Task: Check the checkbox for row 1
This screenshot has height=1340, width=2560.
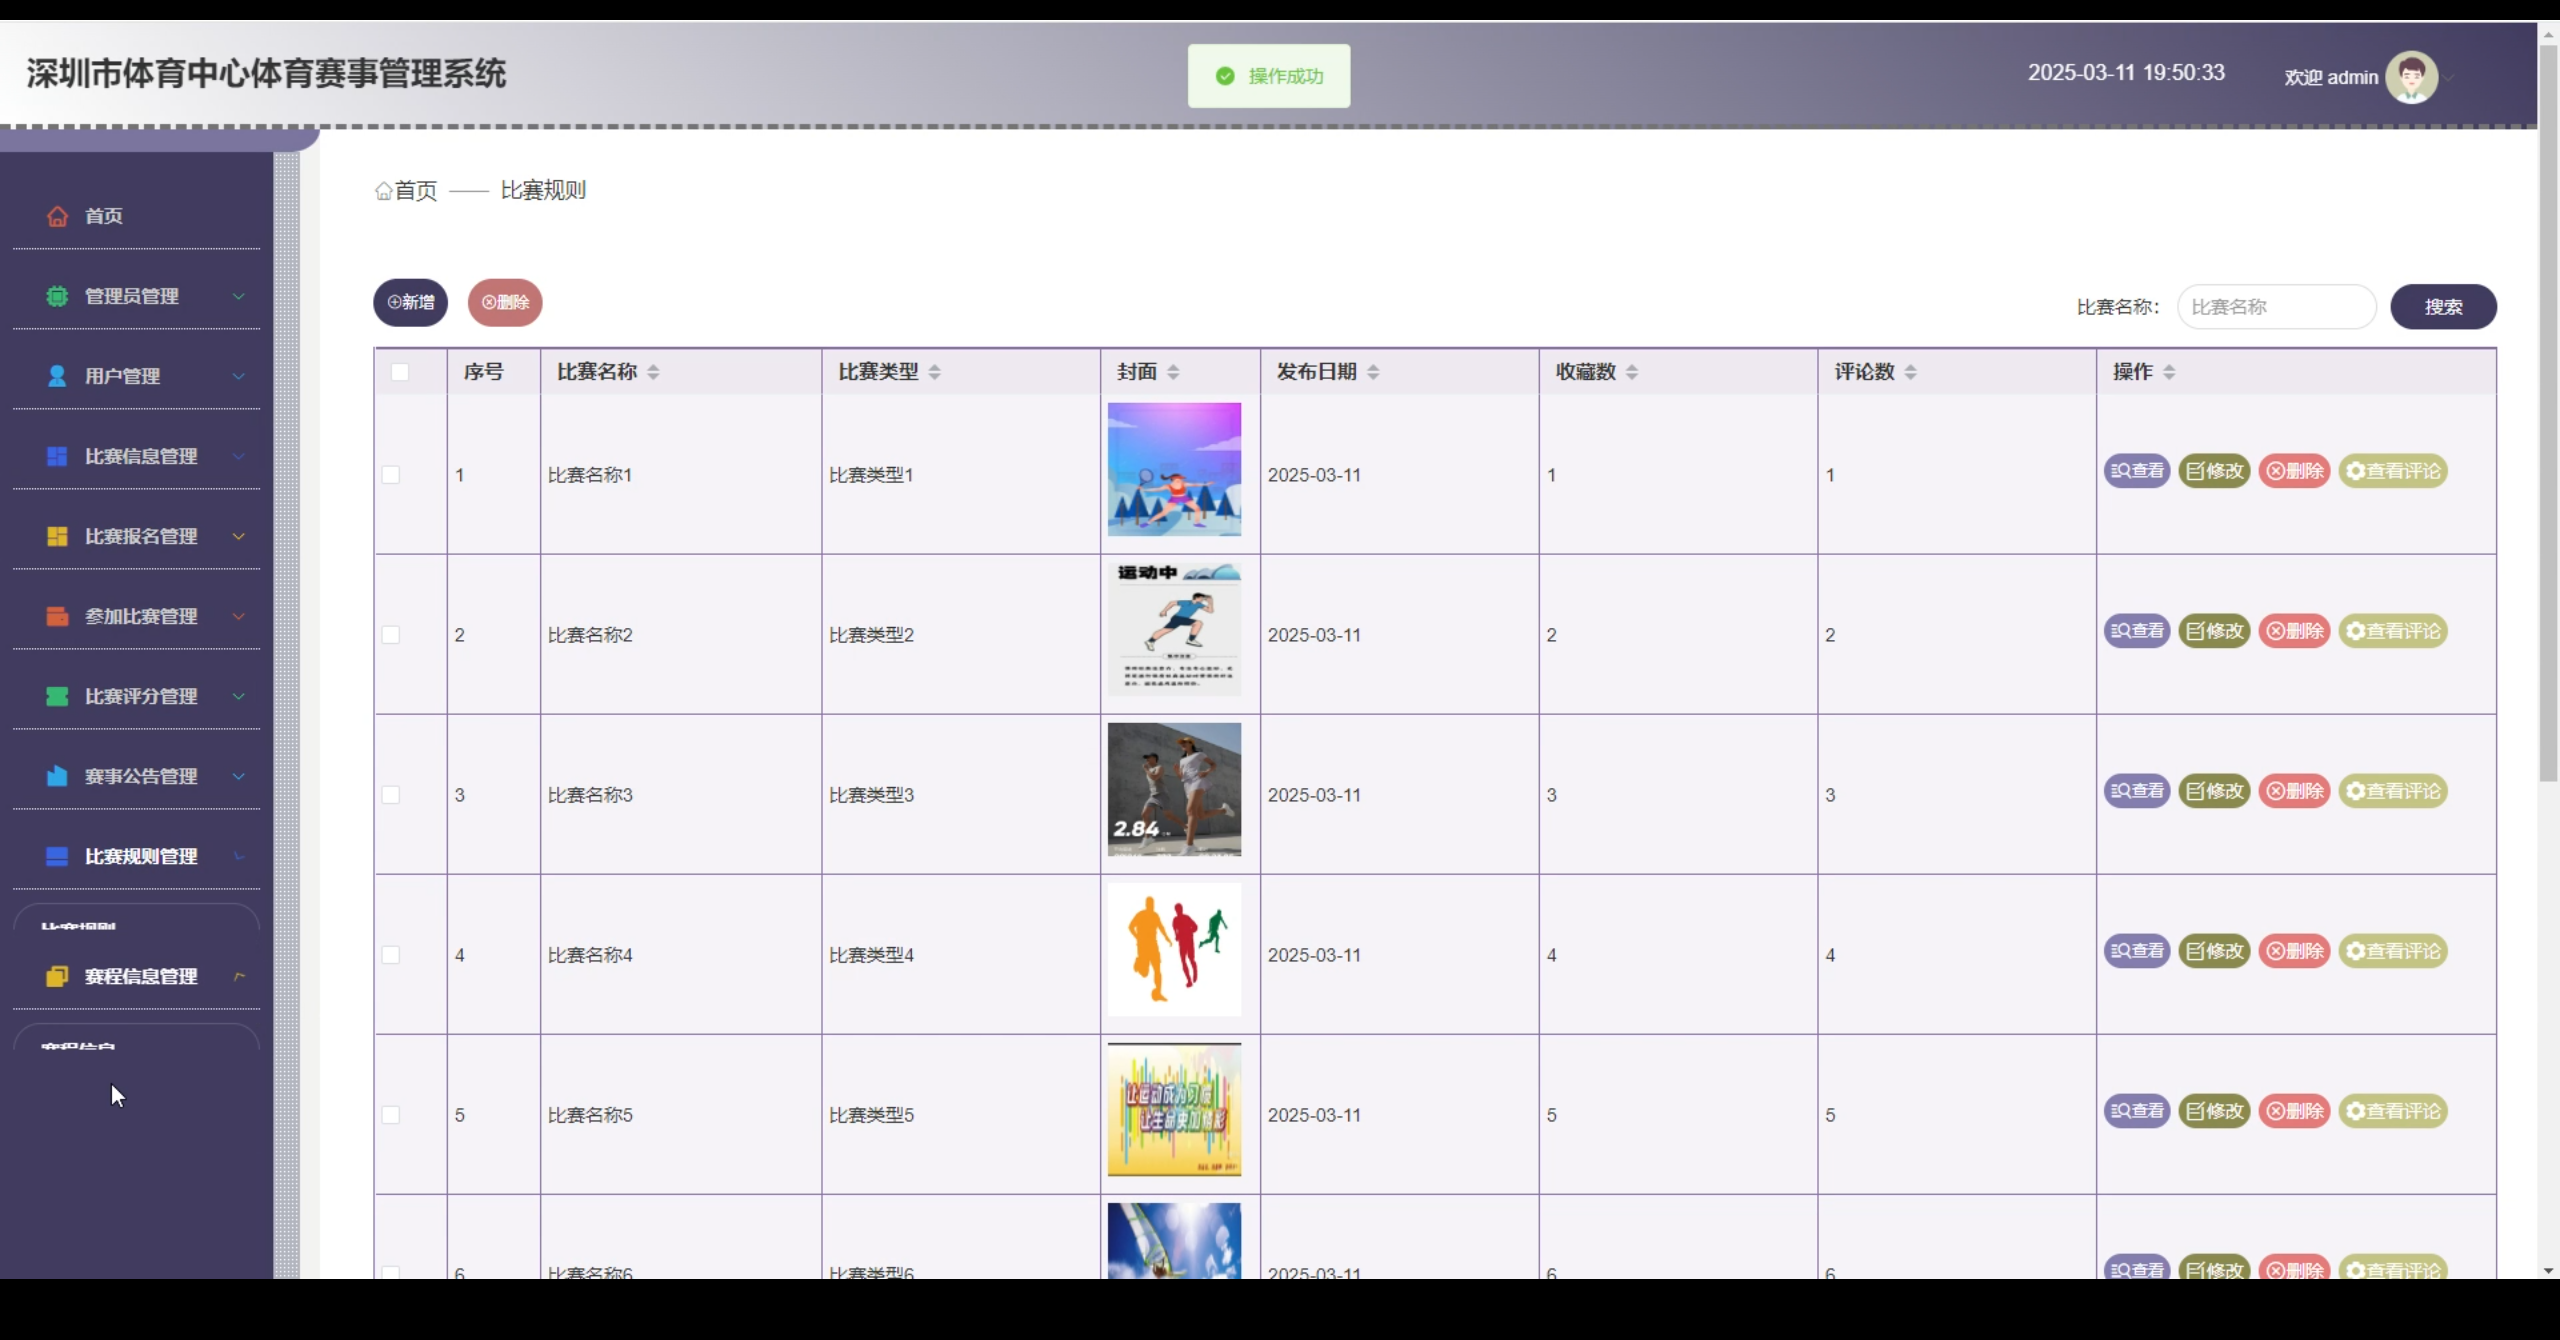Action: 391,475
